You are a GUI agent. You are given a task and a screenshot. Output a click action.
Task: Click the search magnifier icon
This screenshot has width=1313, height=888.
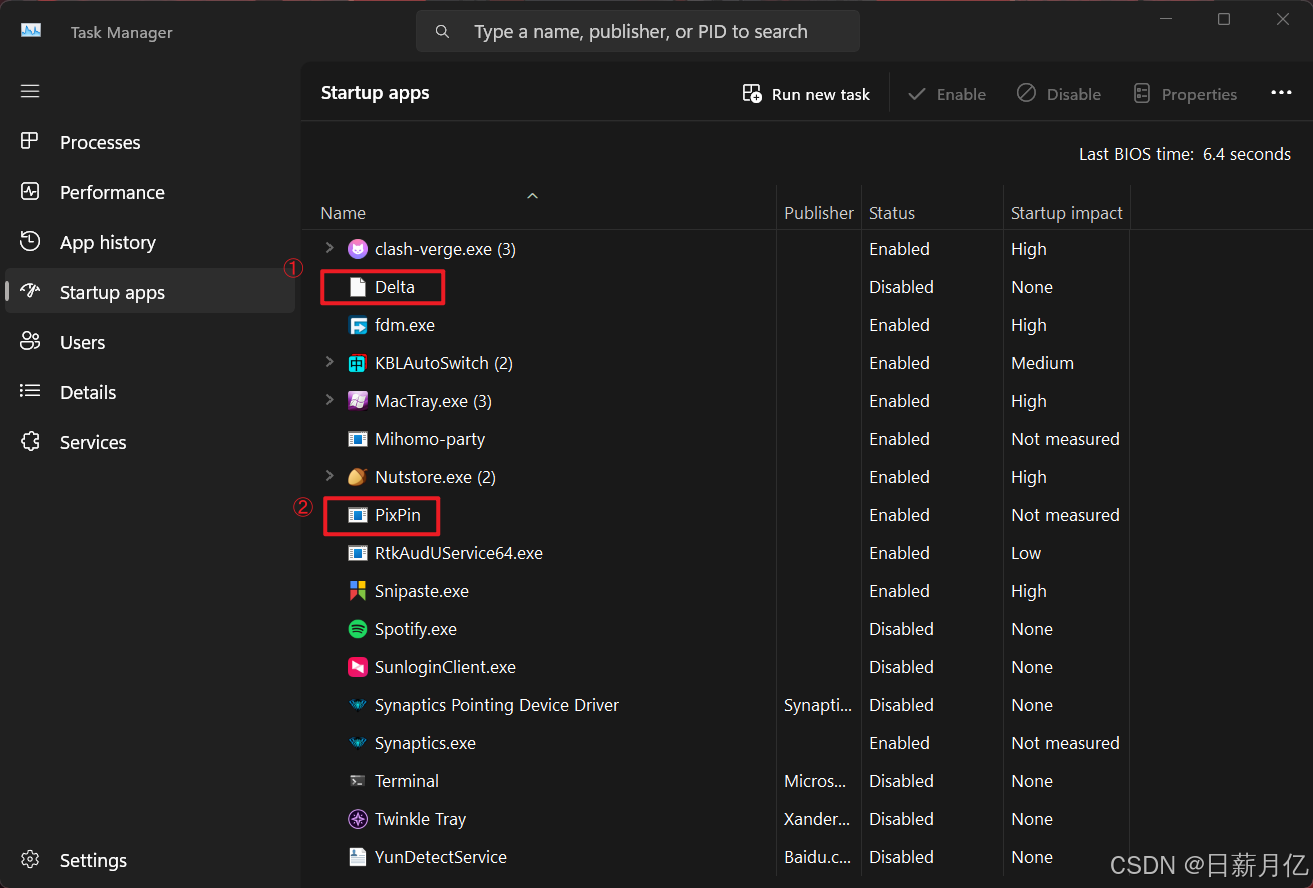(443, 32)
